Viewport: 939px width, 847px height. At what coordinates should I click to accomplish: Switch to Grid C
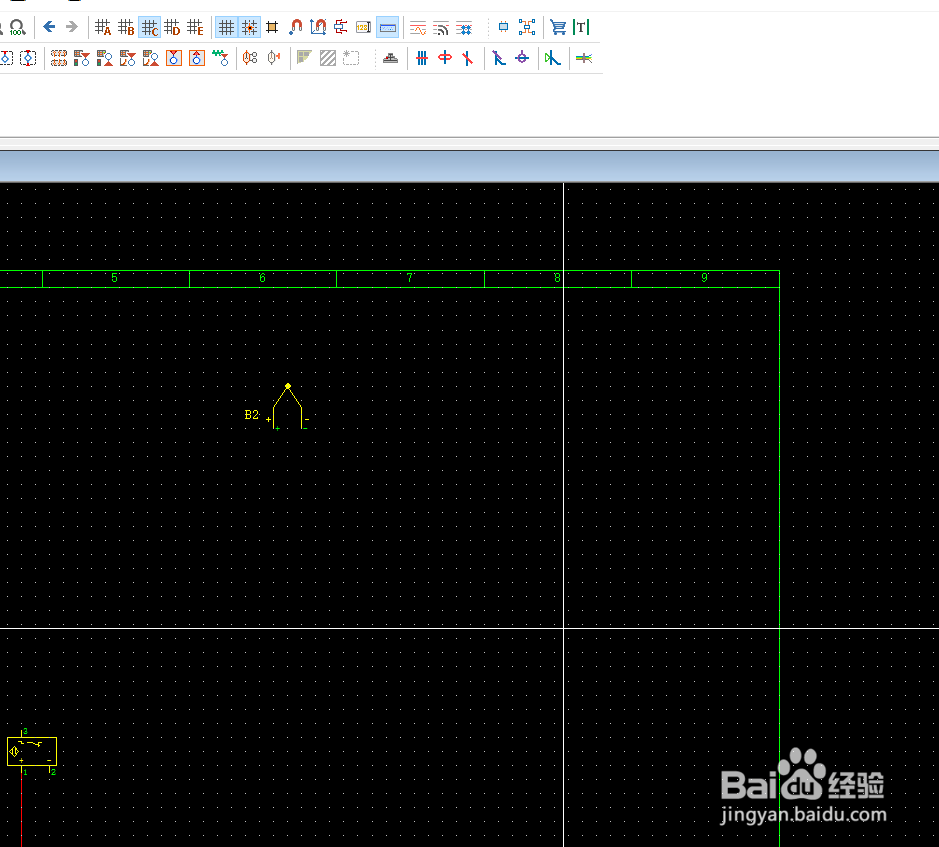150,27
